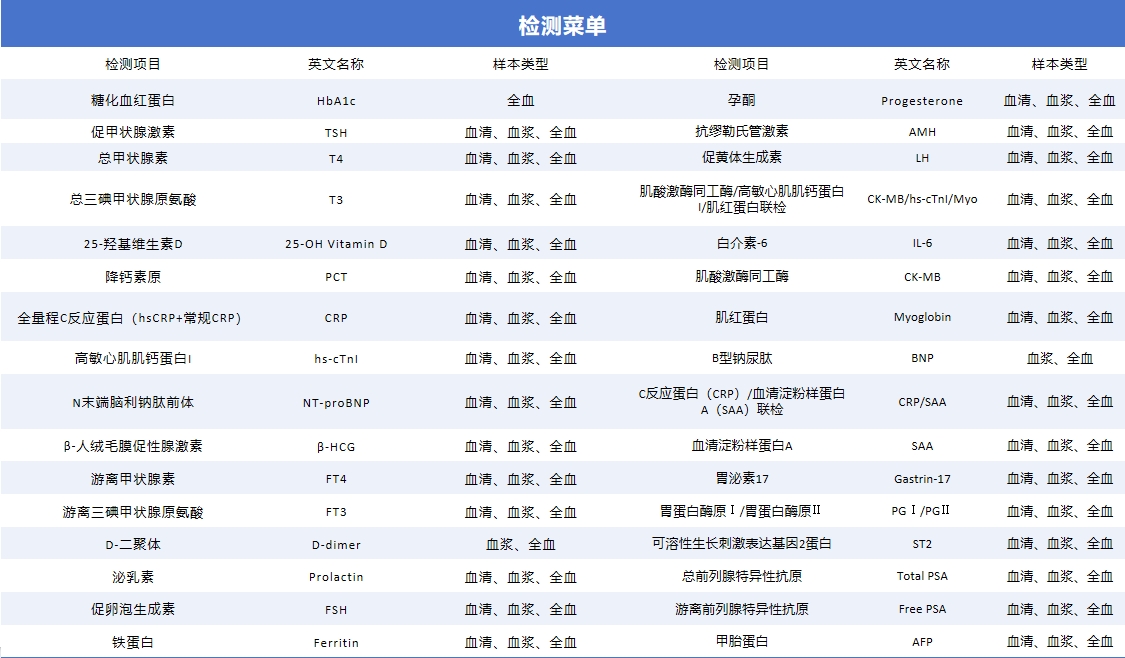1125x658 pixels.
Task: Select the HbA1c English name cell
Action: pyautogui.click(x=336, y=101)
